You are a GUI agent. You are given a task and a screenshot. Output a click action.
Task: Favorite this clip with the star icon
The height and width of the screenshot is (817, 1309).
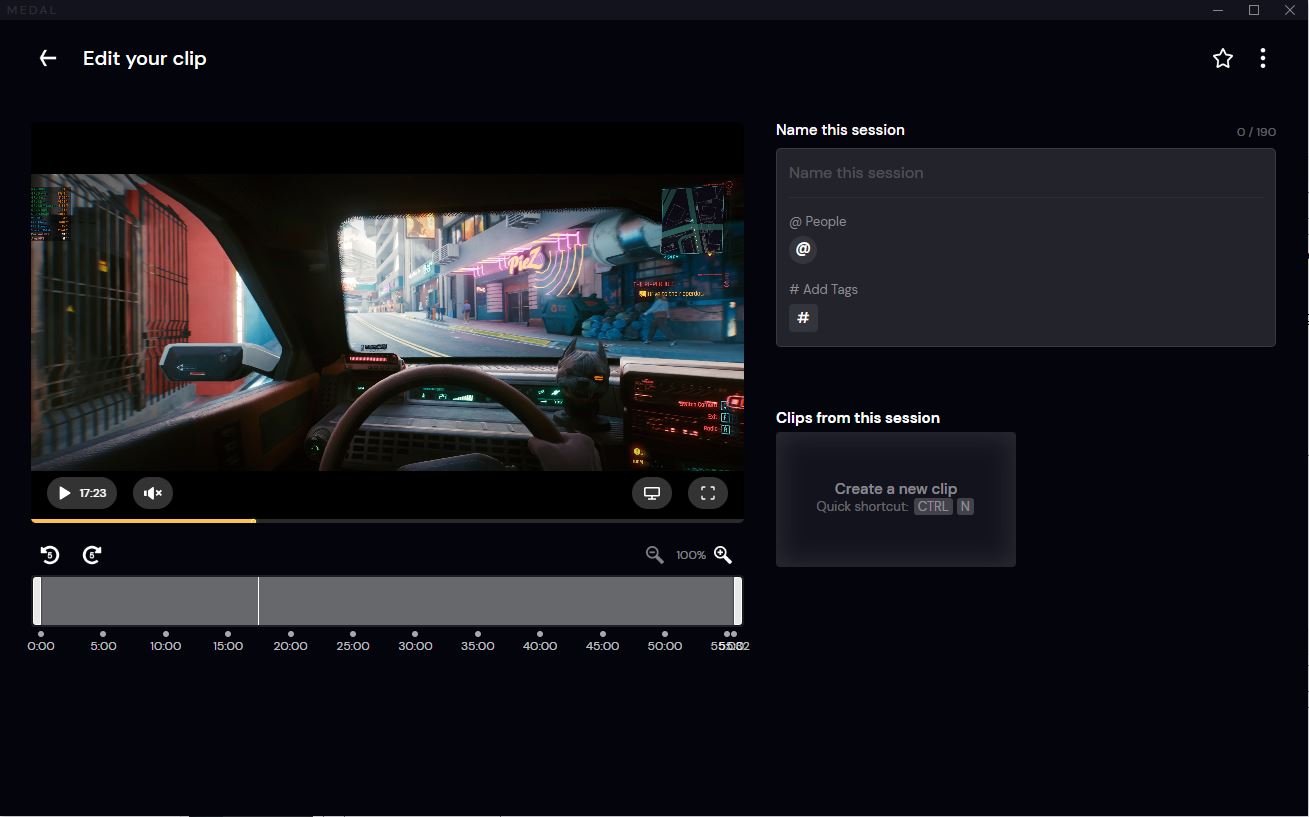tap(1223, 58)
